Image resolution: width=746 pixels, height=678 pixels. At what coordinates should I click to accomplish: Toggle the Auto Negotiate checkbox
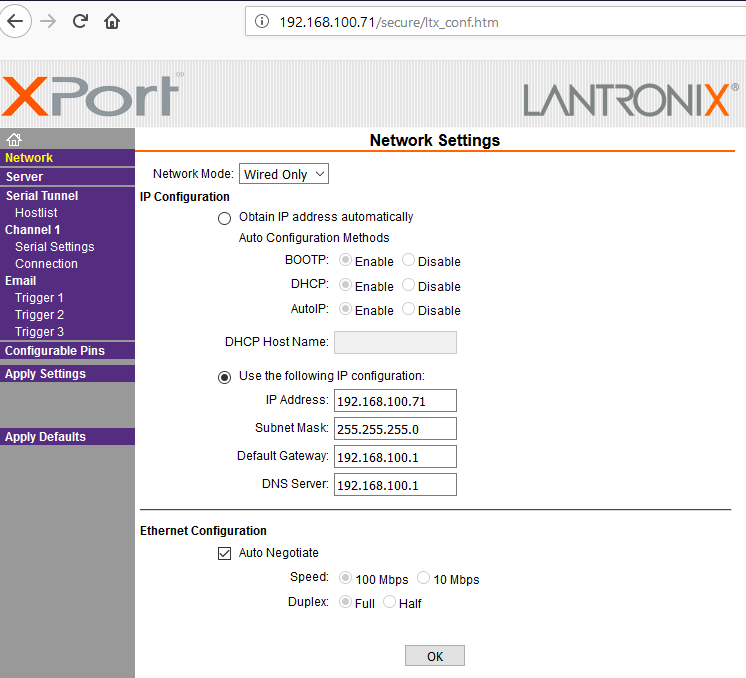click(225, 553)
